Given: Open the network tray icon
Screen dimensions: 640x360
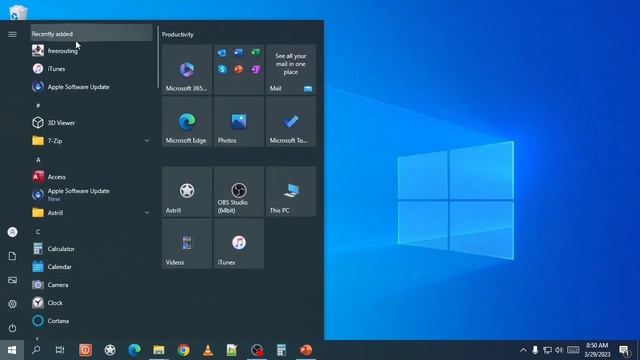Looking at the screenshot, I should point(547,350).
